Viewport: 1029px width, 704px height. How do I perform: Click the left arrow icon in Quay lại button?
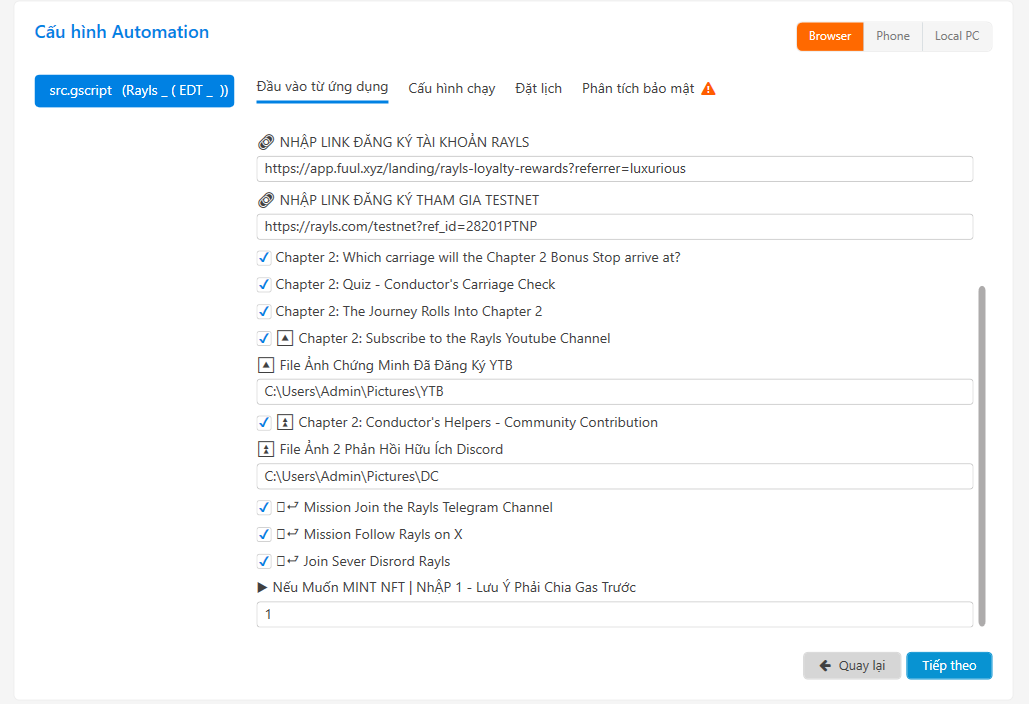825,665
